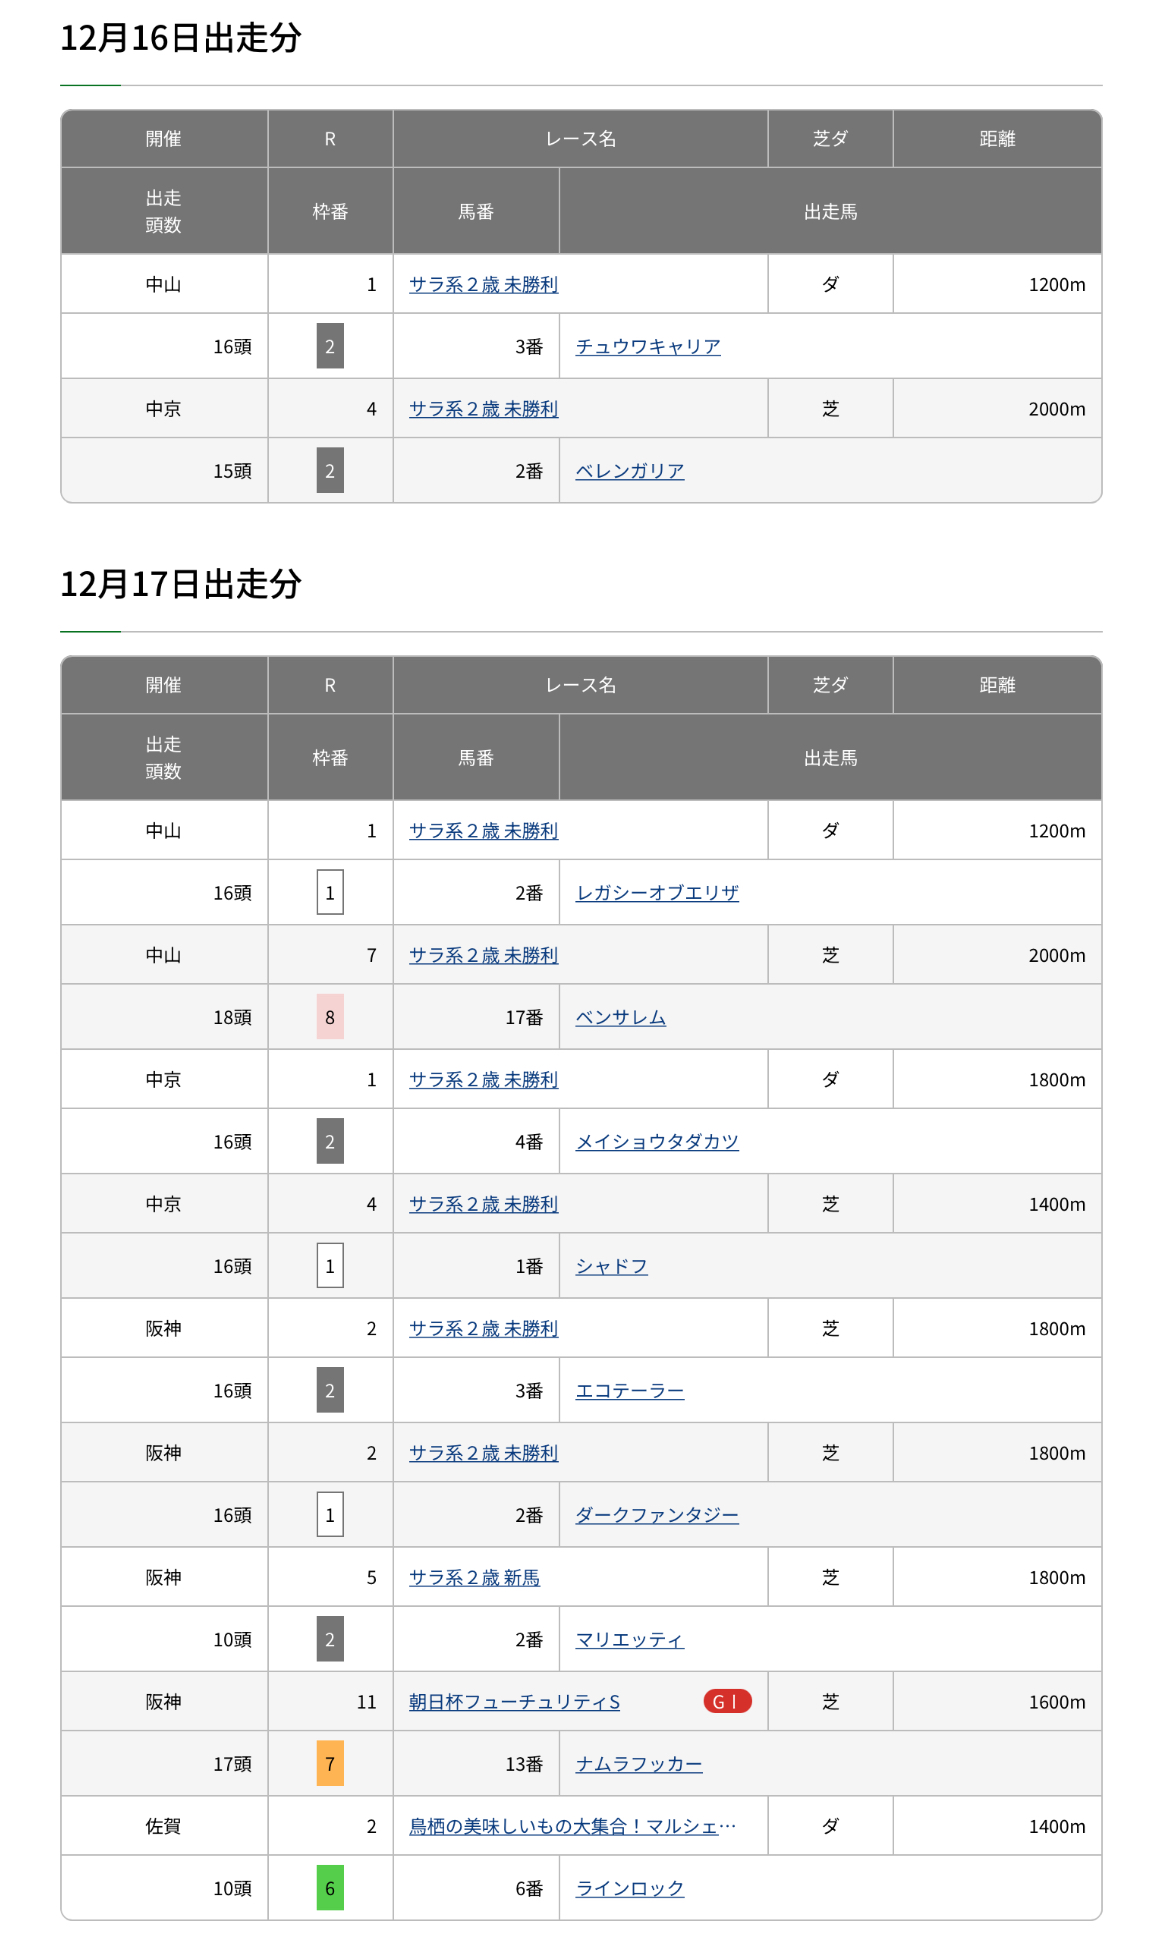
Task: Click the orange bracket number 7 badge
Action: click(x=330, y=1764)
